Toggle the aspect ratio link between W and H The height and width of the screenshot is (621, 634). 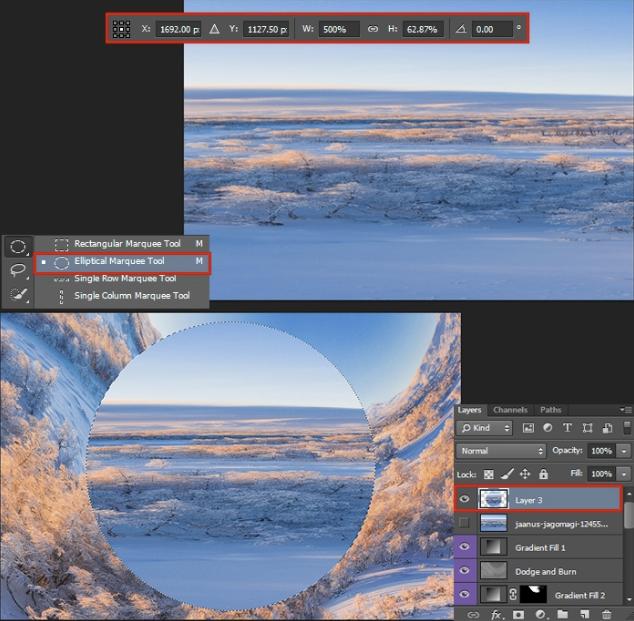coord(373,29)
